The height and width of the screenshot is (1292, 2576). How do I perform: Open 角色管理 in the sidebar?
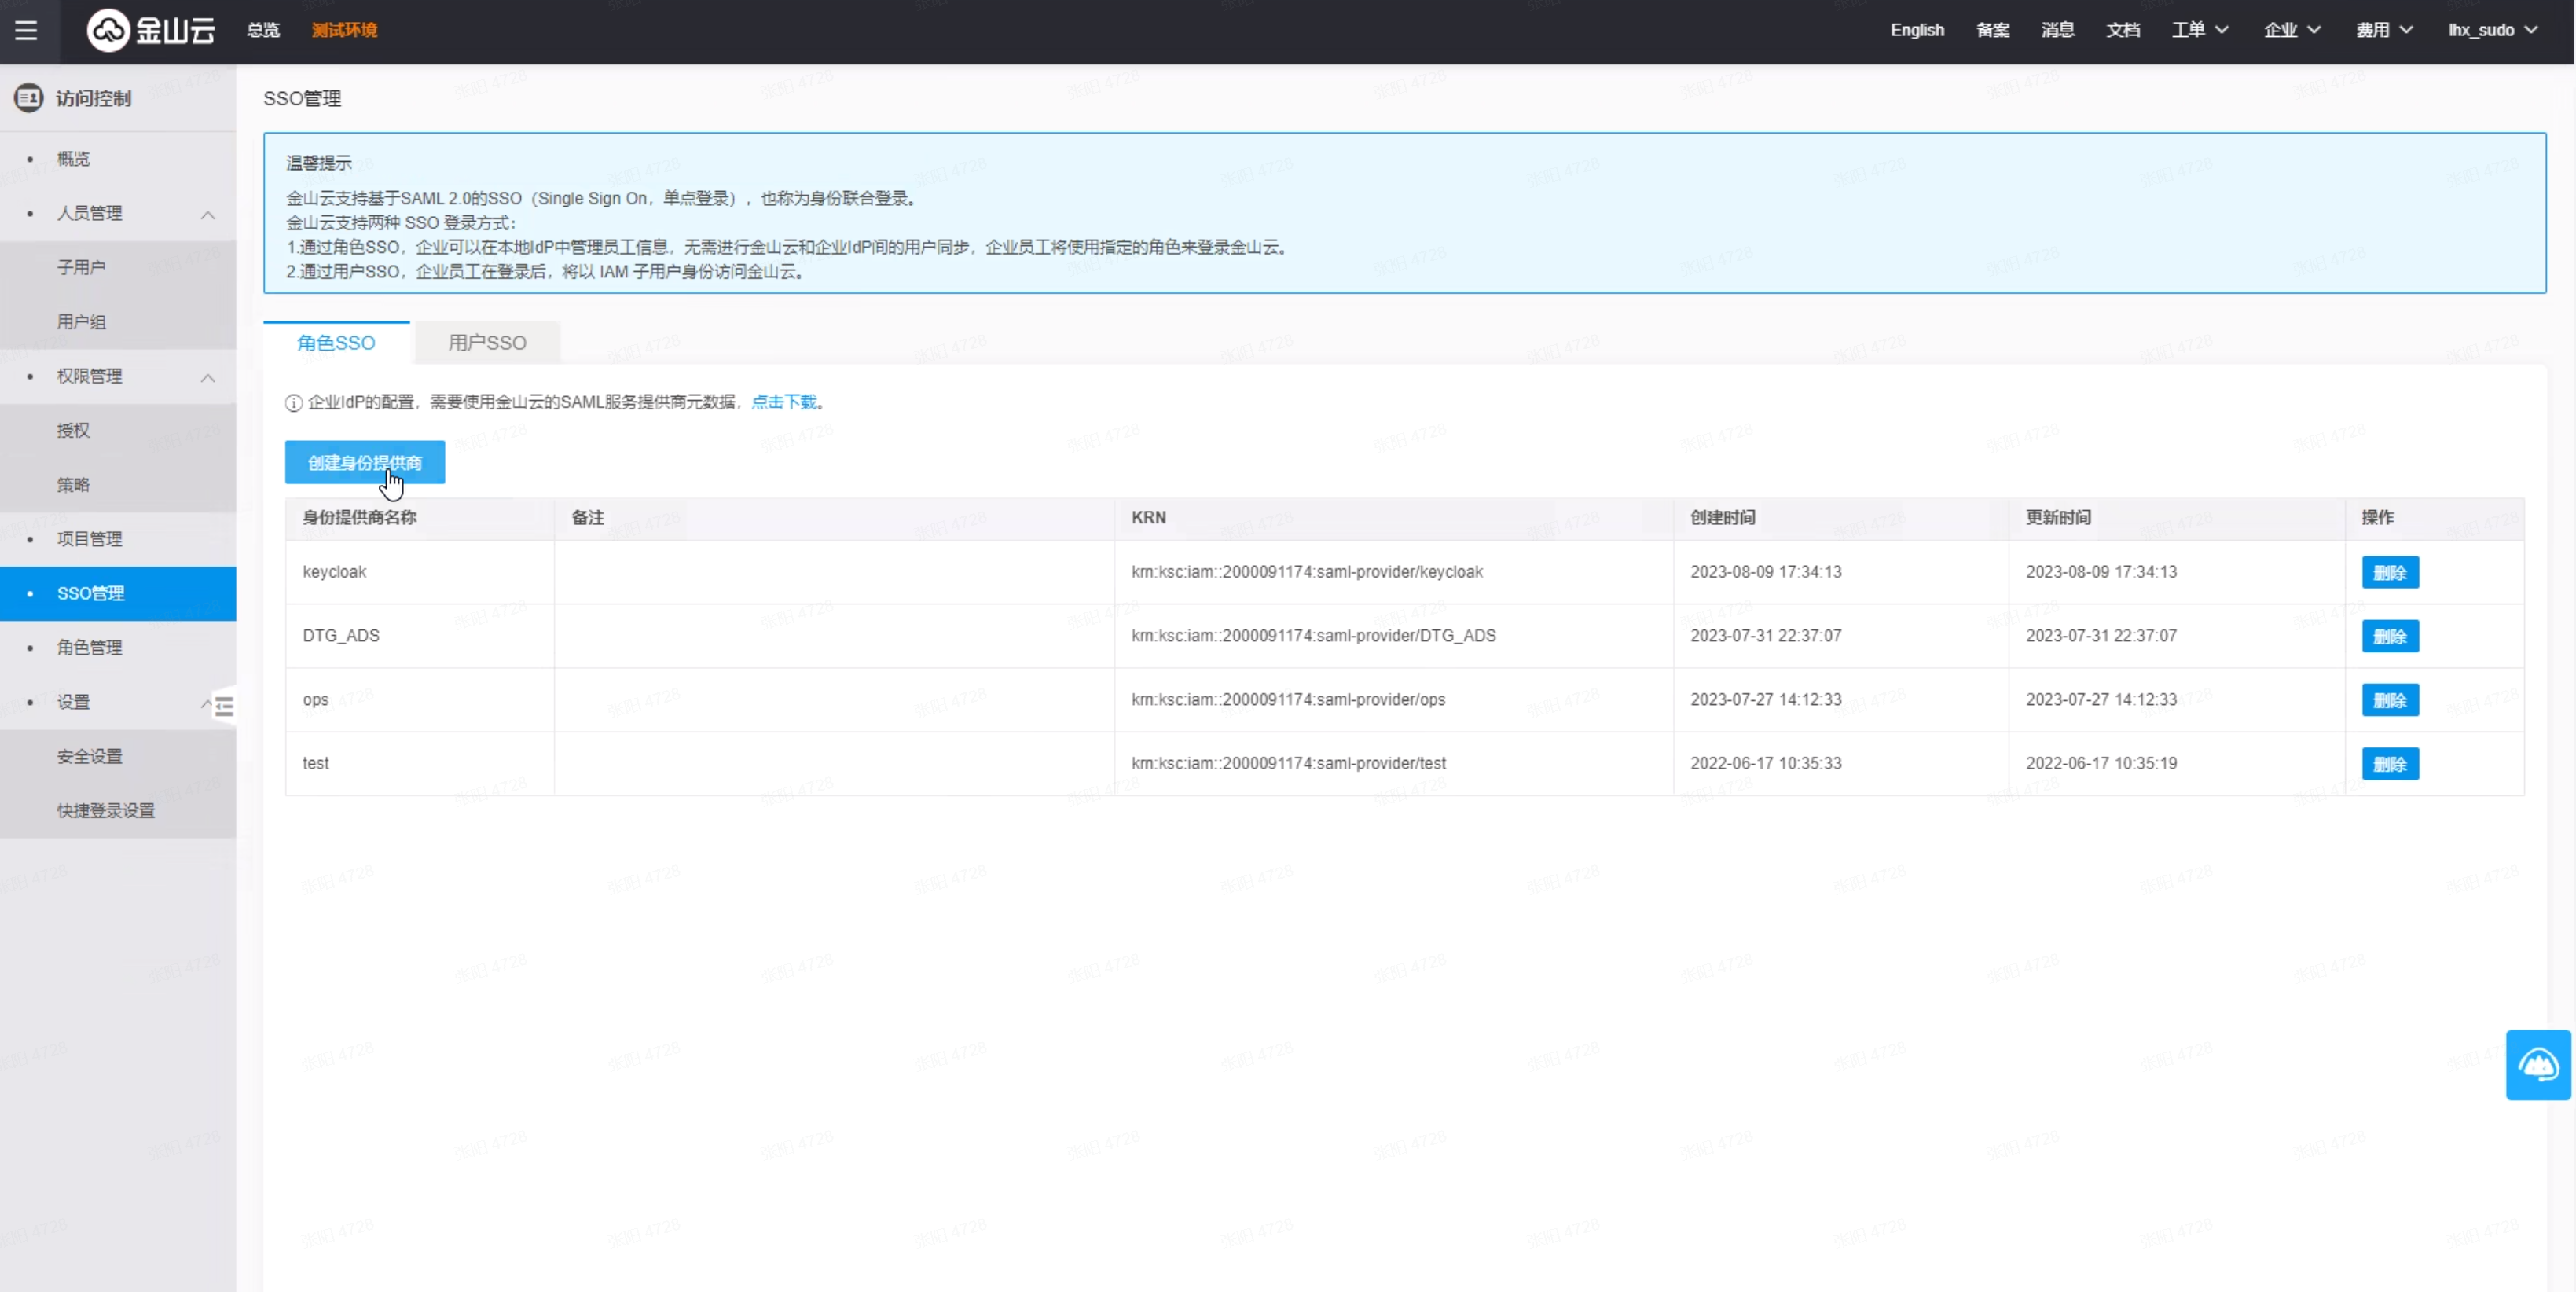coord(90,647)
